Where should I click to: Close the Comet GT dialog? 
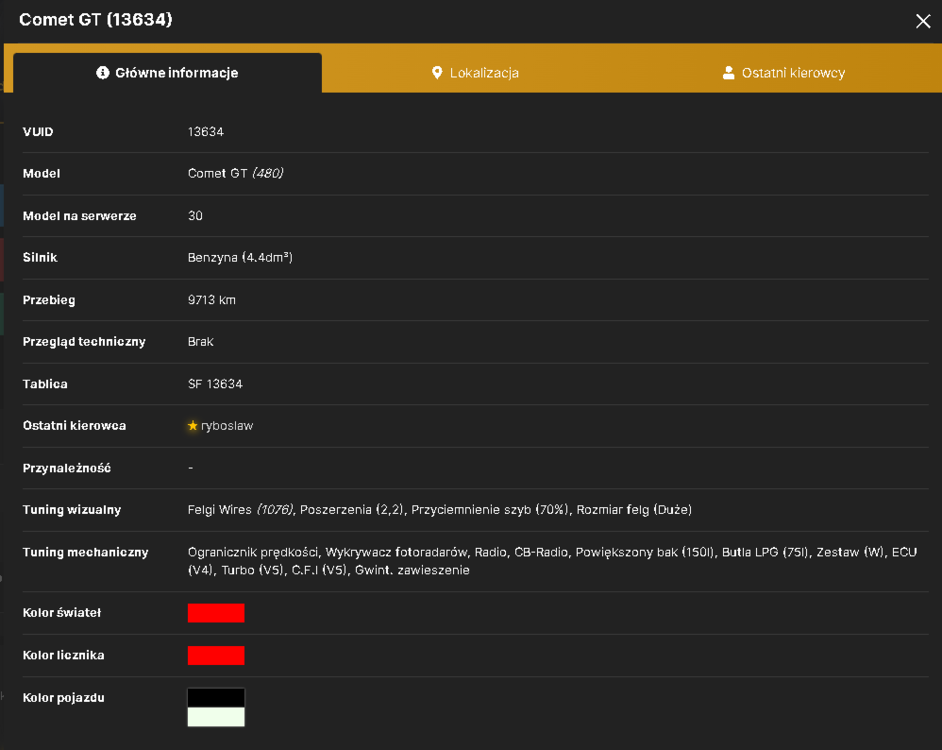pos(923,21)
